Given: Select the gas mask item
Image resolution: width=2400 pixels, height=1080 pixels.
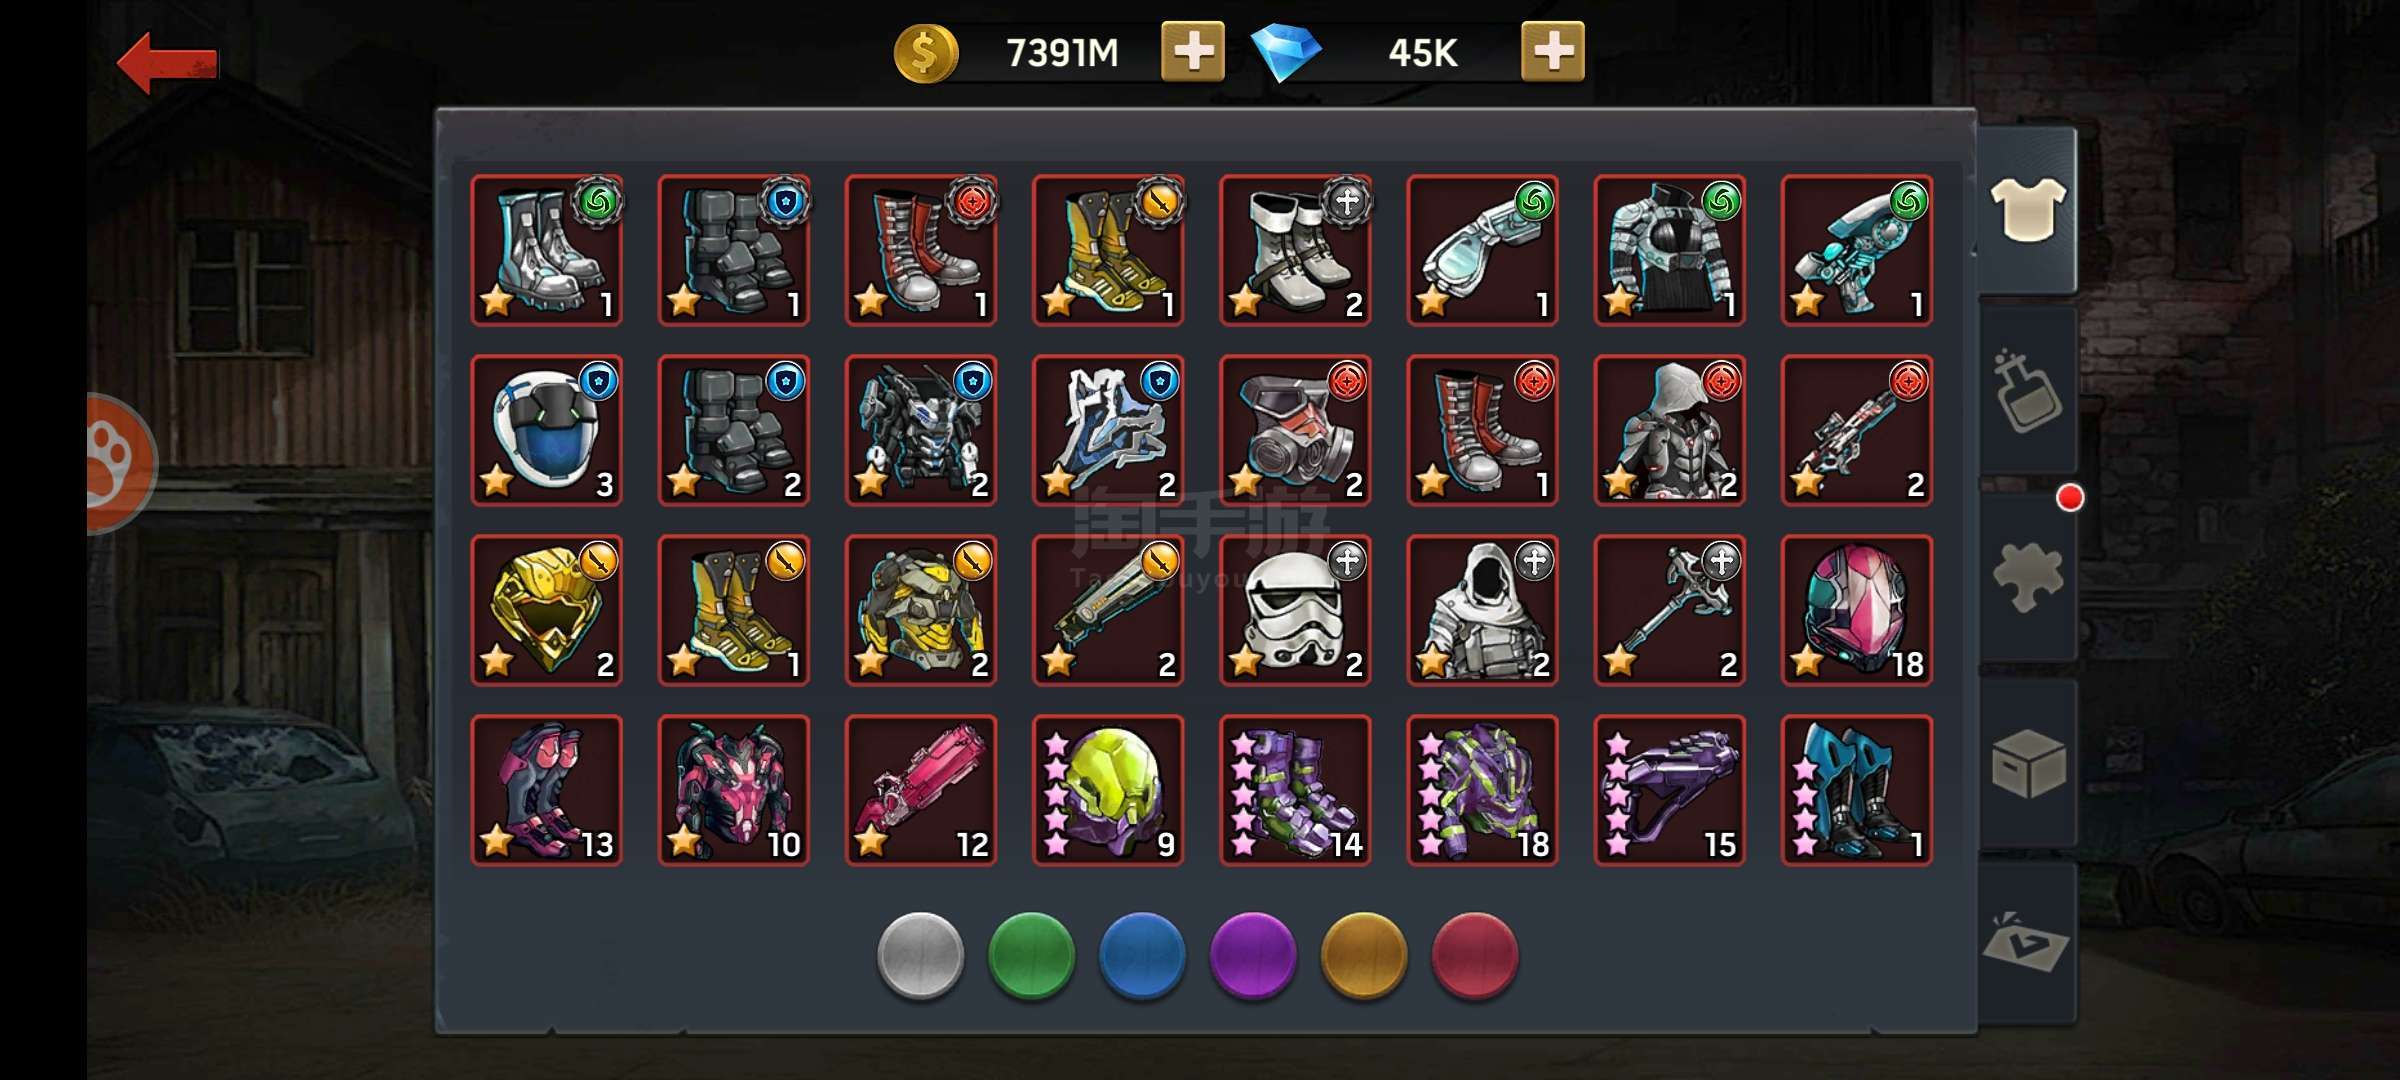Looking at the screenshot, I should pos(1295,430).
